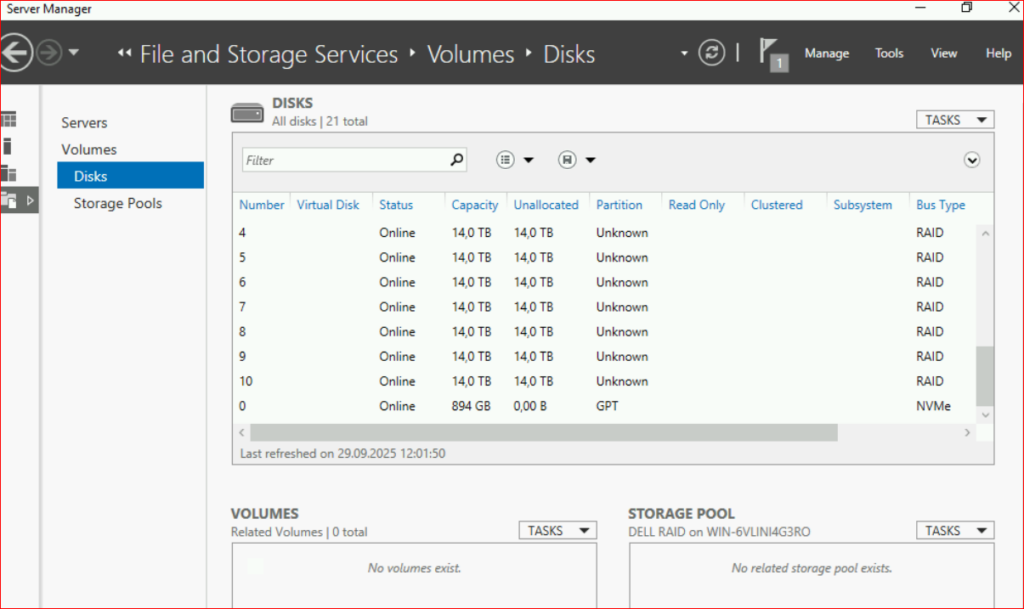Go to Storage Pools

117,203
